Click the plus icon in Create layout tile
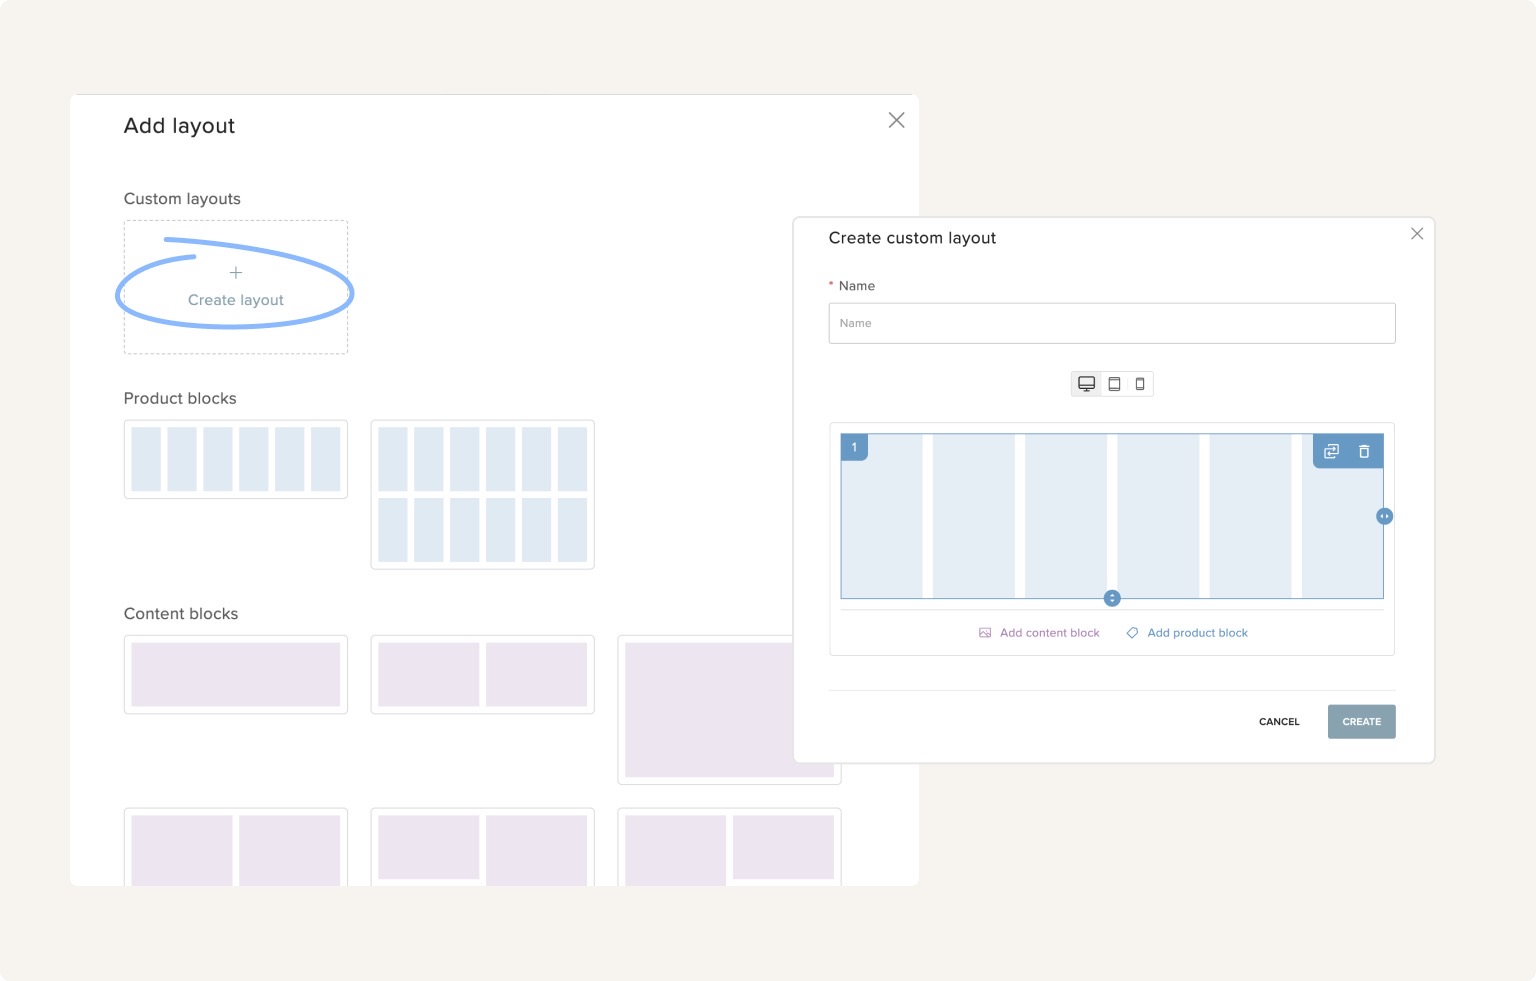Image resolution: width=1536 pixels, height=981 pixels. [x=236, y=273]
